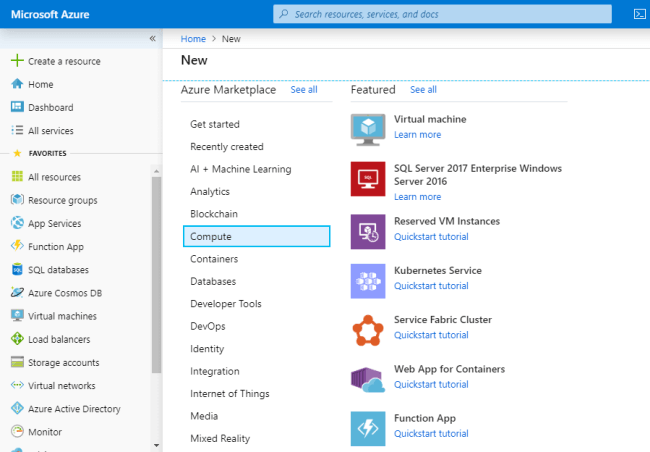The height and width of the screenshot is (452, 650).
Task: Click SQL Server 2017 Enterprise Windows Server title
Action: click(x=478, y=175)
